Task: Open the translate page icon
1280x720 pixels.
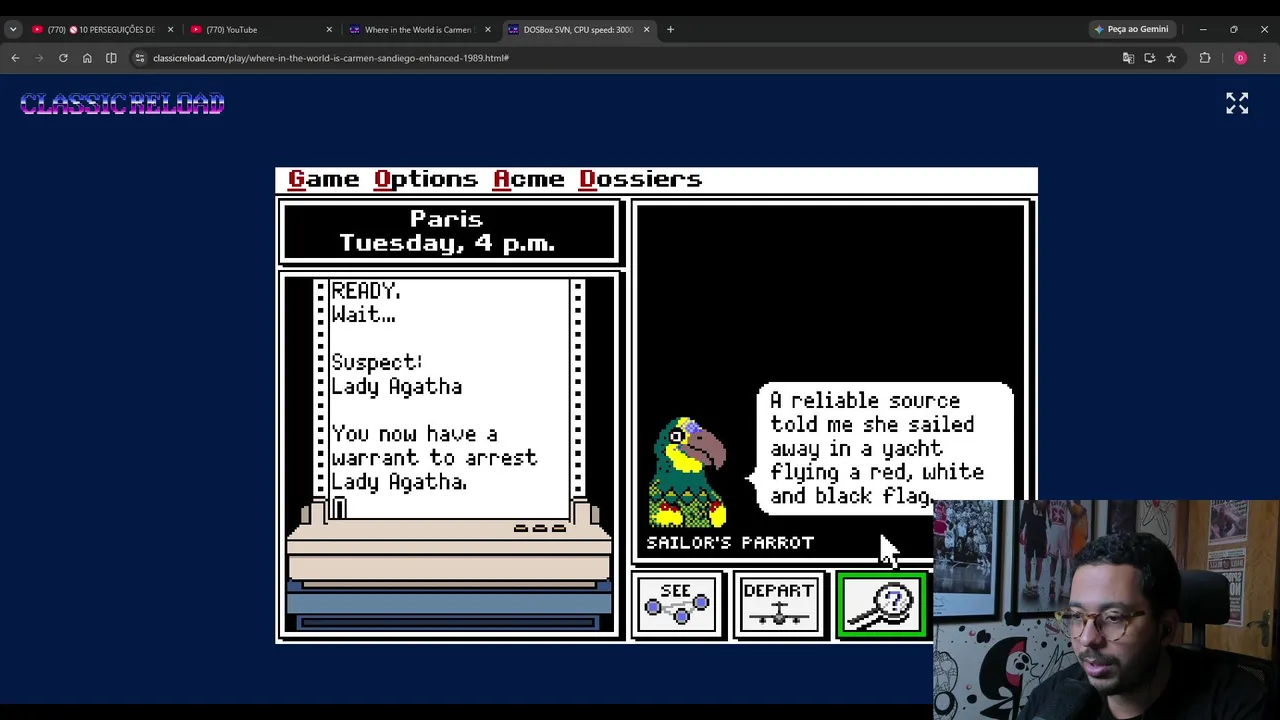Action: (1128, 58)
